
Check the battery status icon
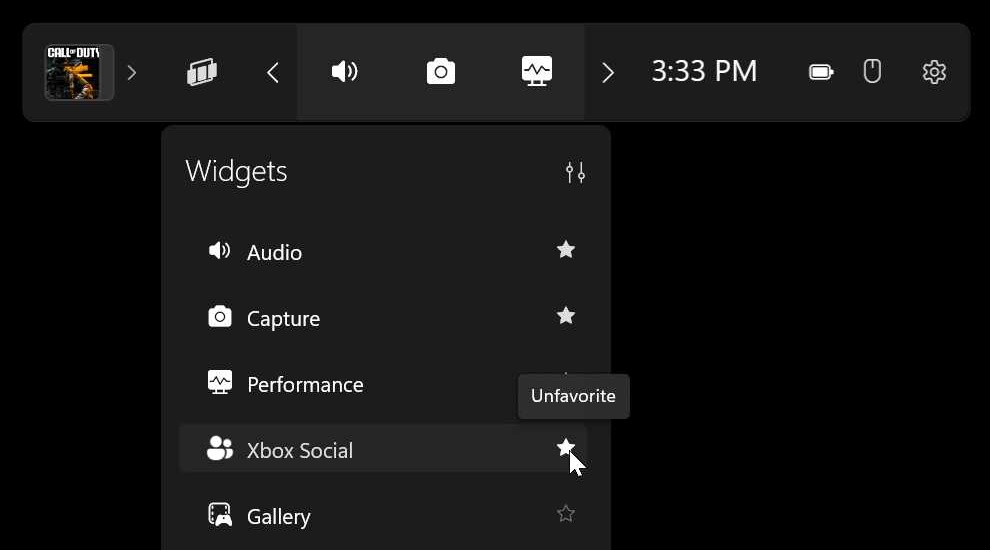(821, 72)
